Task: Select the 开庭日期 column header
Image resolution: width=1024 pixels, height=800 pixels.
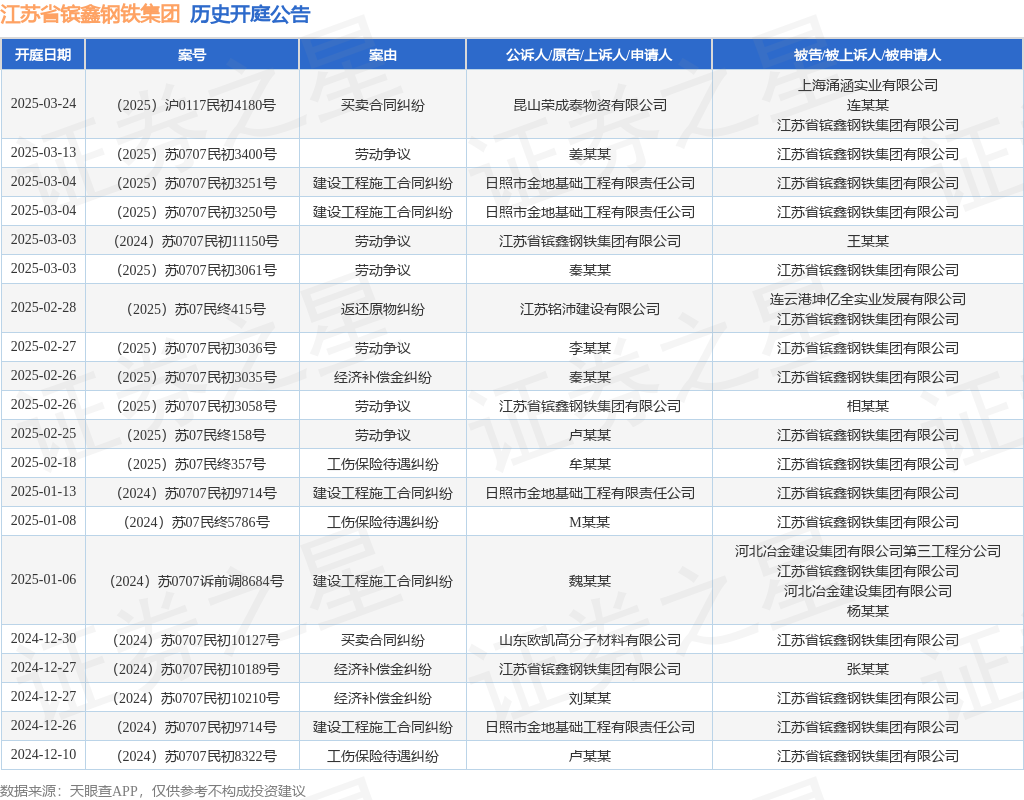Action: coord(43,55)
